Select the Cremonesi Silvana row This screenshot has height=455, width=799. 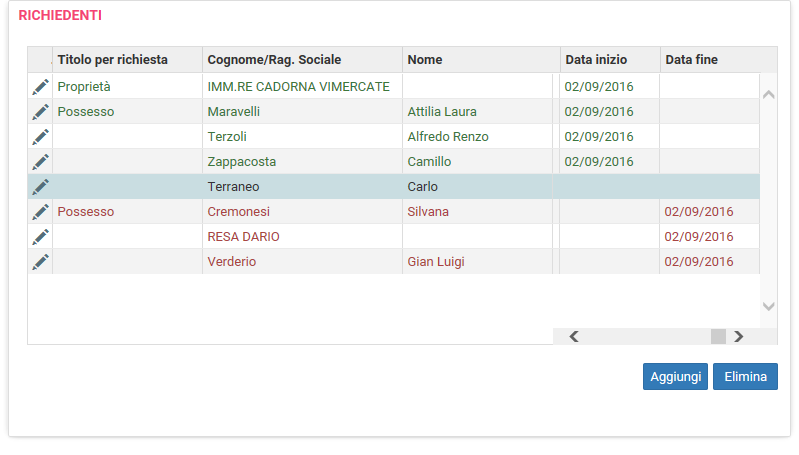point(393,211)
